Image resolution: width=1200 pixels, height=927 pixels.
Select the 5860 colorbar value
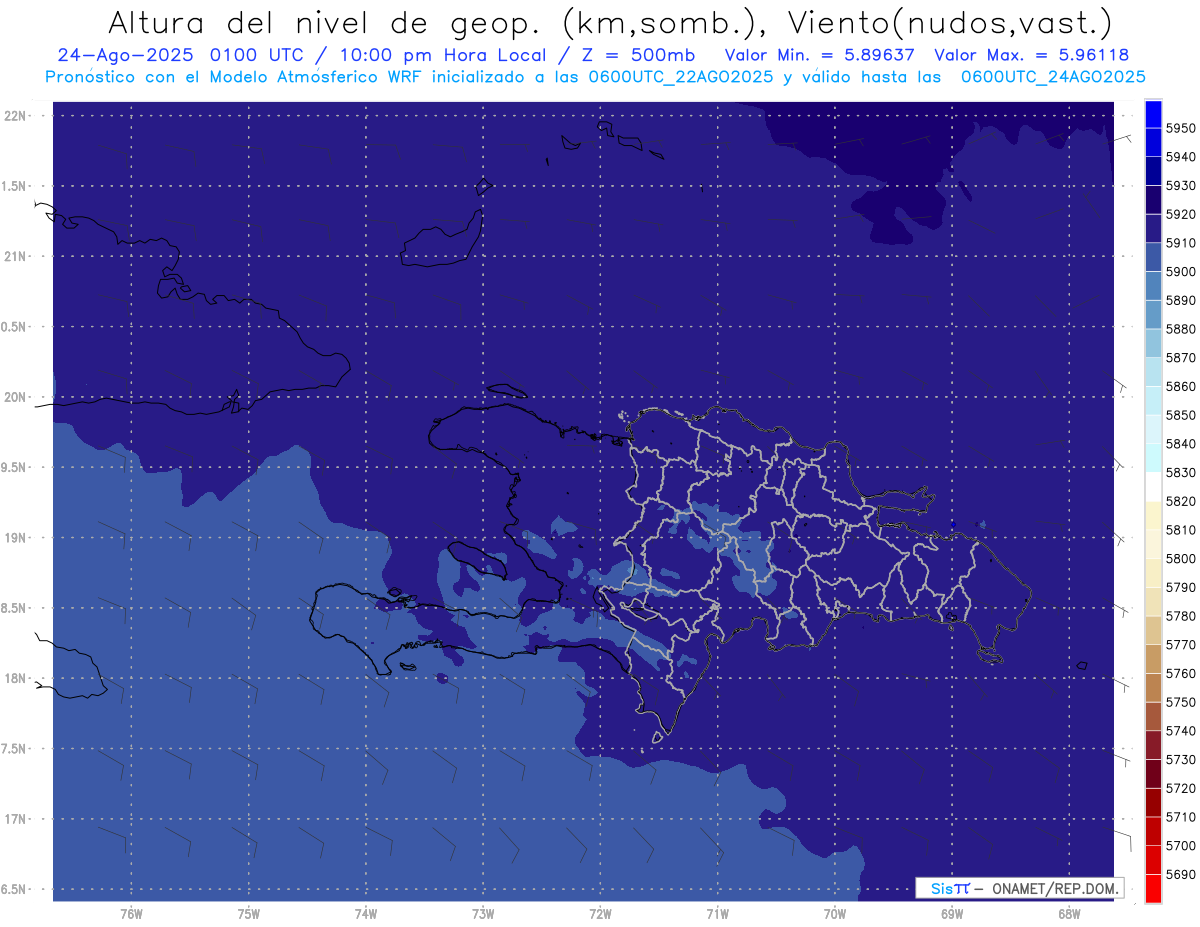(x=1180, y=386)
